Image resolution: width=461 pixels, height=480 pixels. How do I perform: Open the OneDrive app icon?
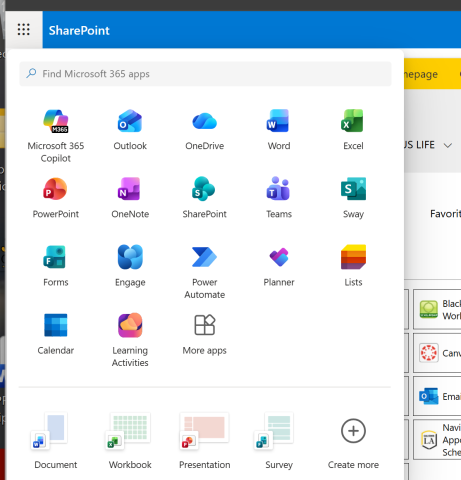point(204,130)
